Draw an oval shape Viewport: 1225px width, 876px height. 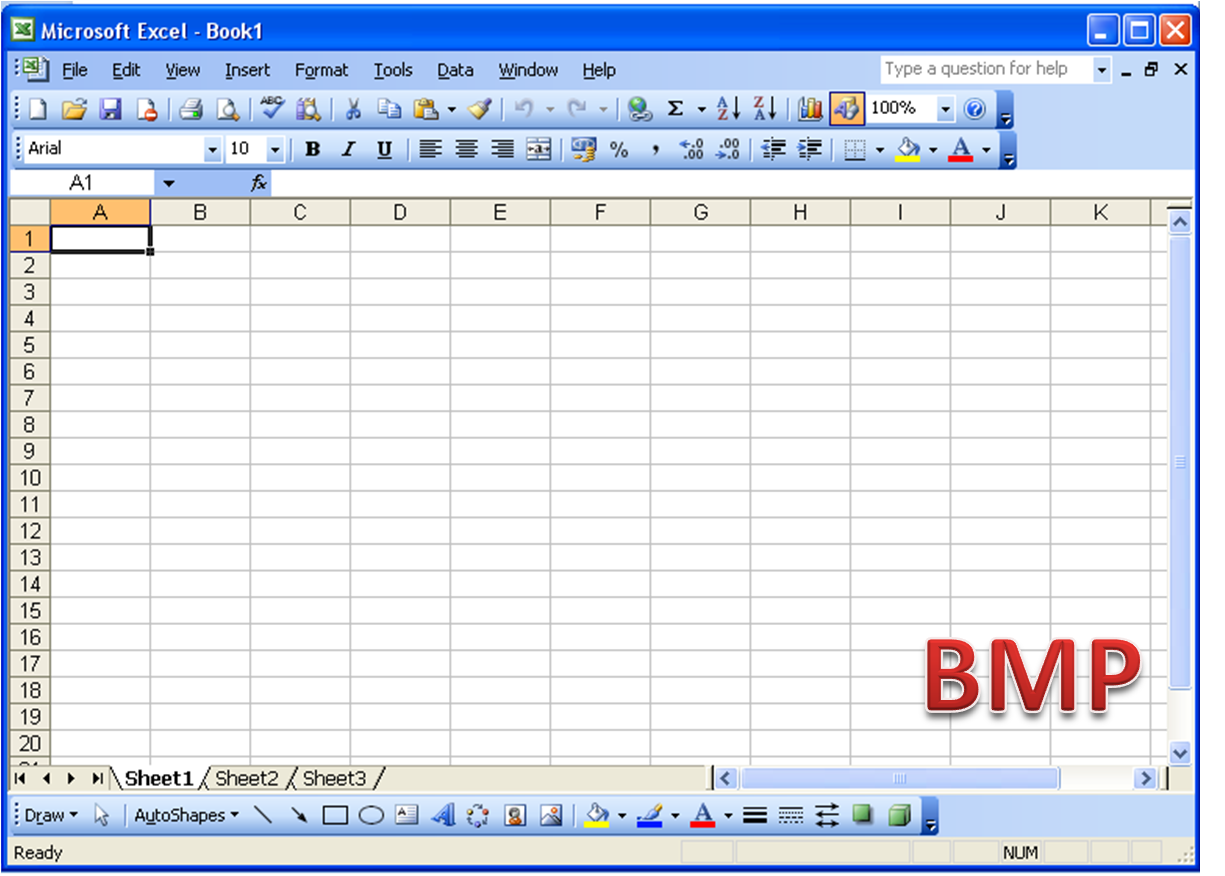tap(371, 816)
